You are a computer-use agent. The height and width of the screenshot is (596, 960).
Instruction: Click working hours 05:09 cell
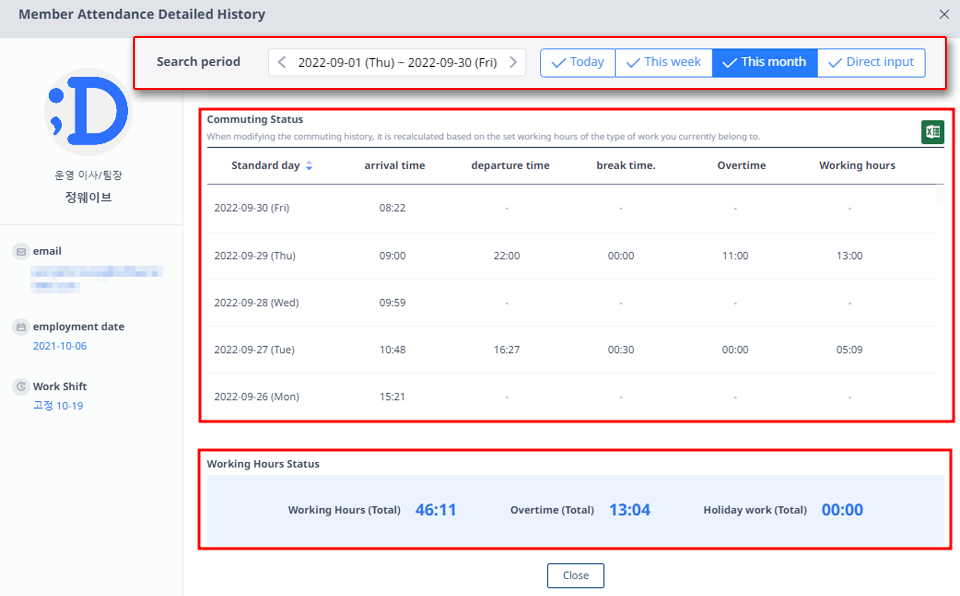click(849, 350)
